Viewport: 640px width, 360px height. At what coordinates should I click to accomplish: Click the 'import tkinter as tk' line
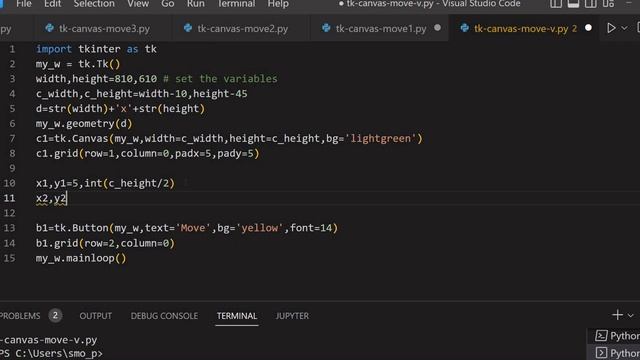(96, 49)
